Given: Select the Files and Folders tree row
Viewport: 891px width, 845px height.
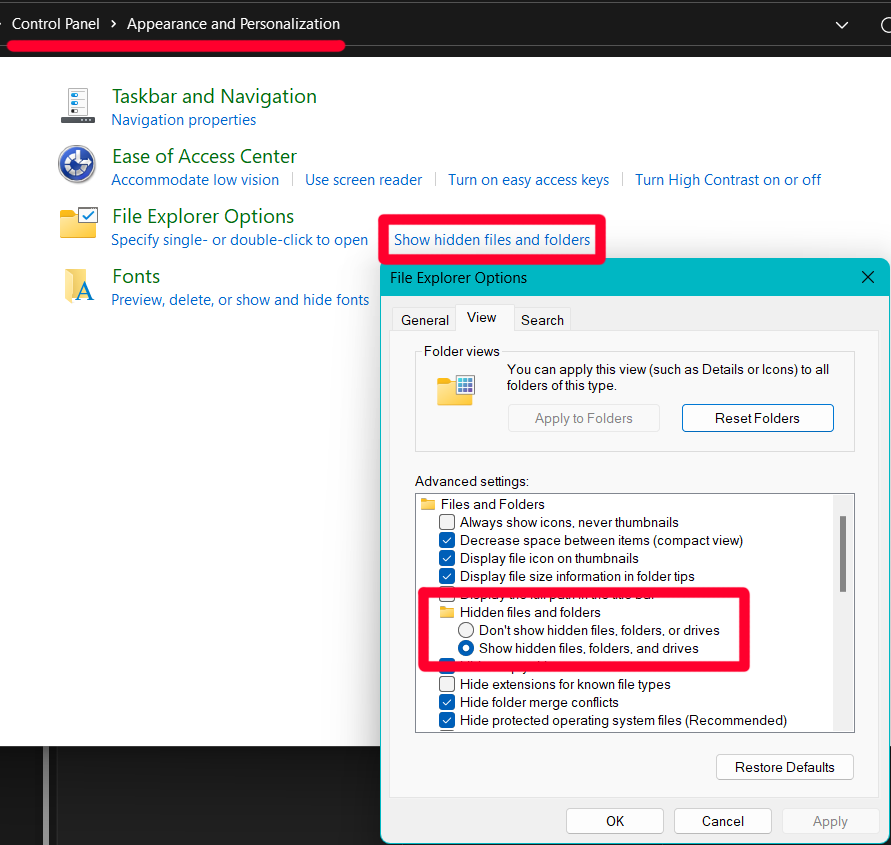Looking at the screenshot, I should [493, 504].
